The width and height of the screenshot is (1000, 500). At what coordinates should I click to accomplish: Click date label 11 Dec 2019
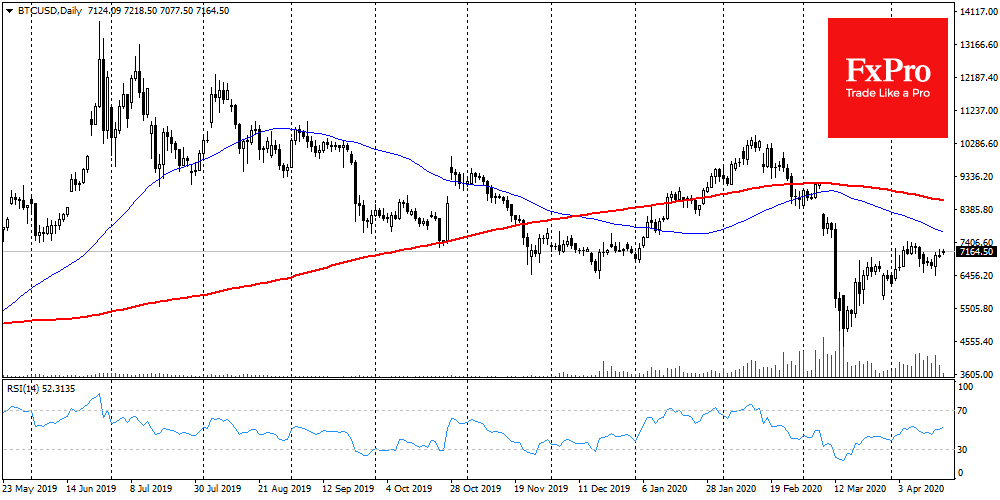(603, 489)
